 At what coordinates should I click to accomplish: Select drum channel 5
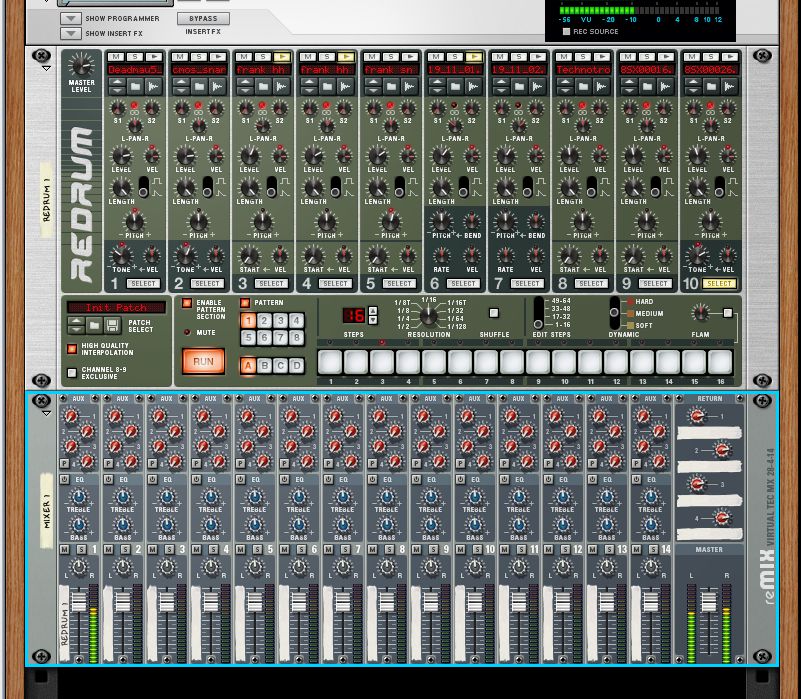coord(398,283)
